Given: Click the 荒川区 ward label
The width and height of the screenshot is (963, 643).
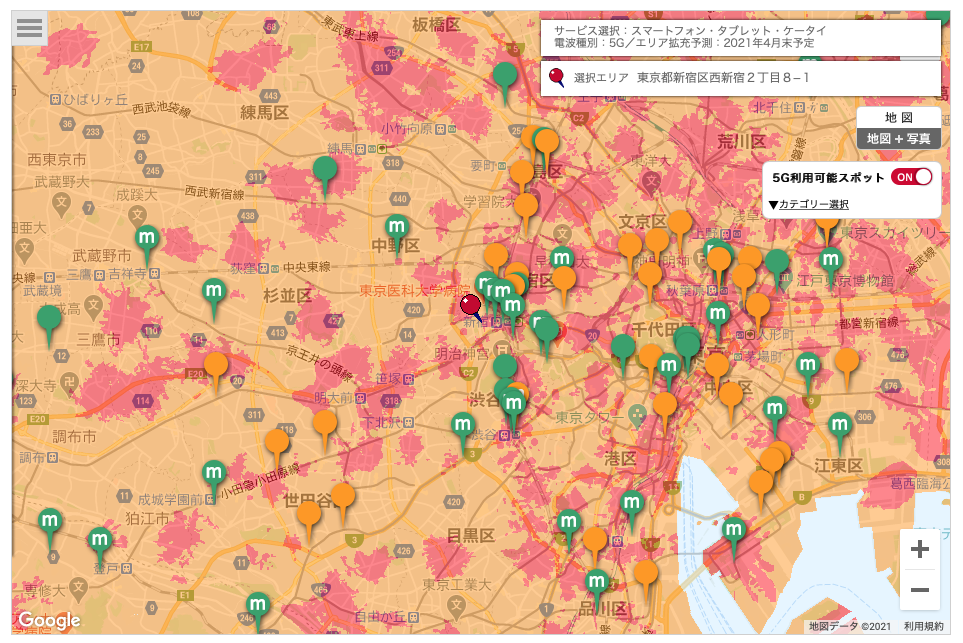Looking at the screenshot, I should 742,142.
